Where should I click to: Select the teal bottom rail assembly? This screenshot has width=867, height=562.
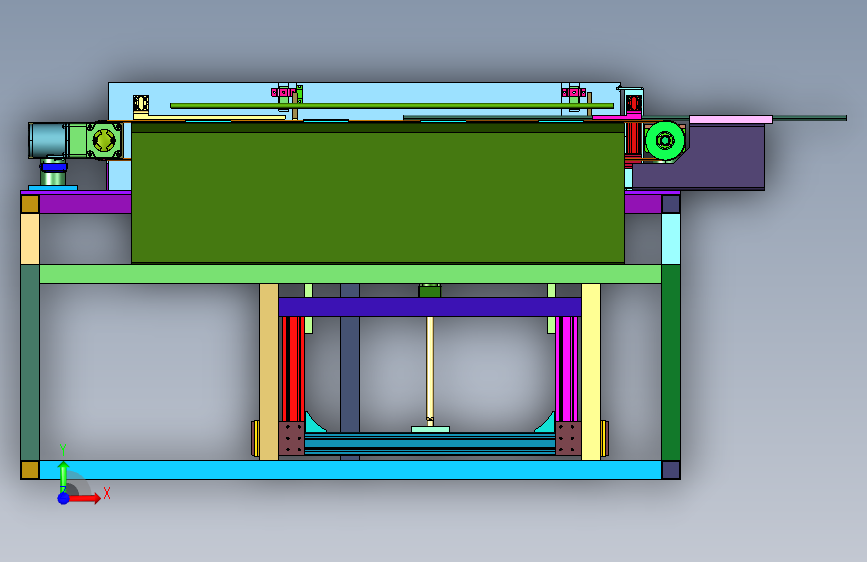tap(430, 444)
